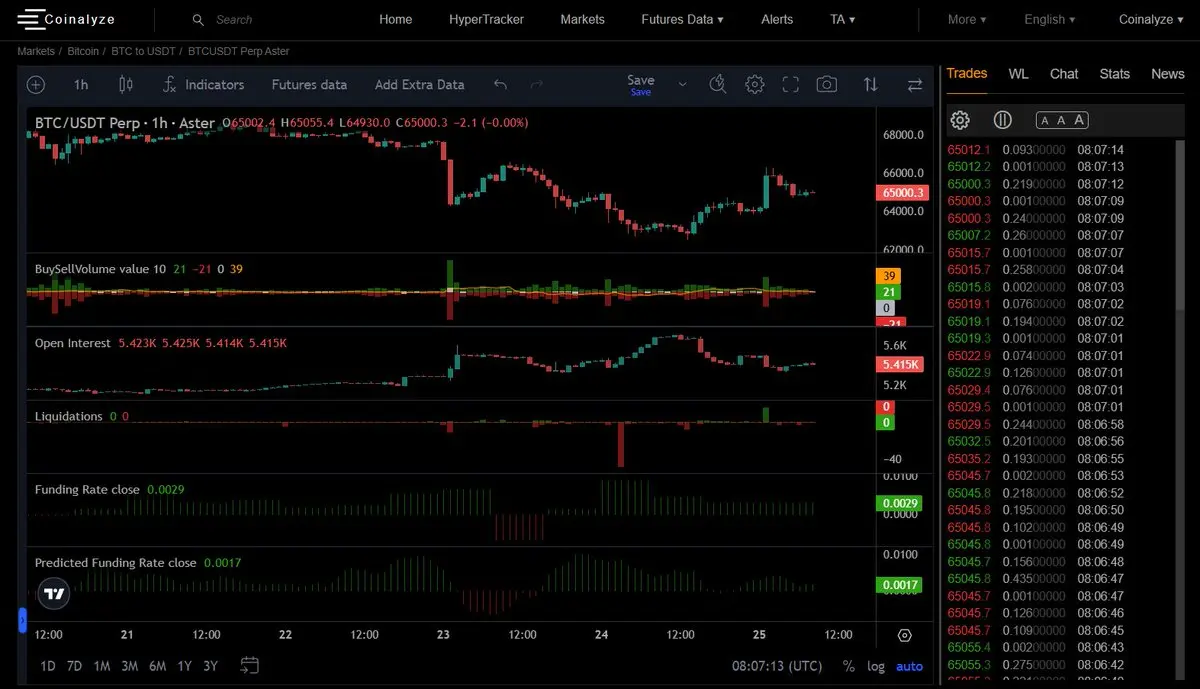The height and width of the screenshot is (689, 1200).
Task: Click Add Extra Data button
Action: (x=419, y=85)
